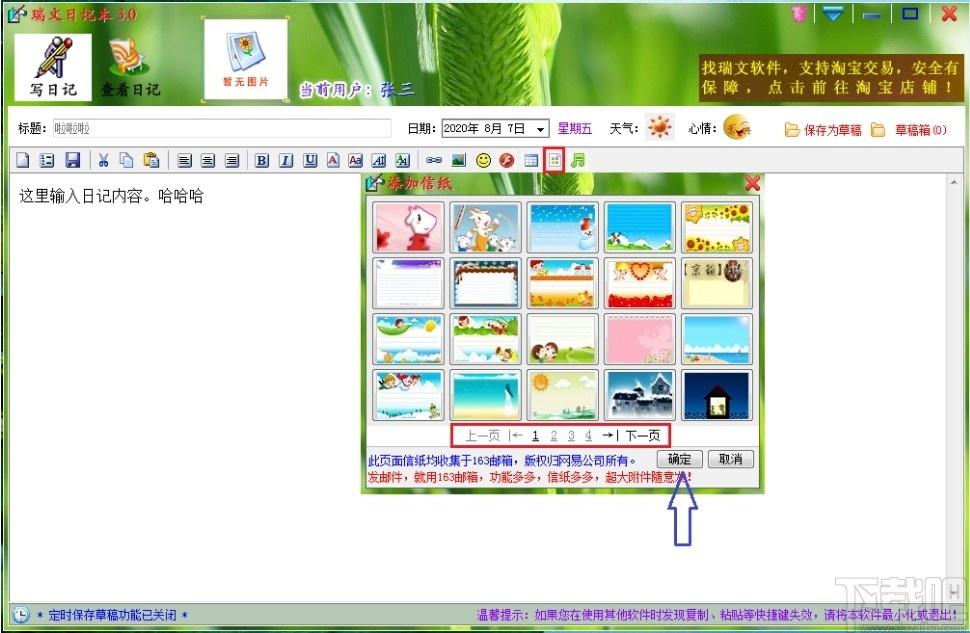Toggle underline formatting in toolbar
The image size is (970, 633).
(x=310, y=160)
